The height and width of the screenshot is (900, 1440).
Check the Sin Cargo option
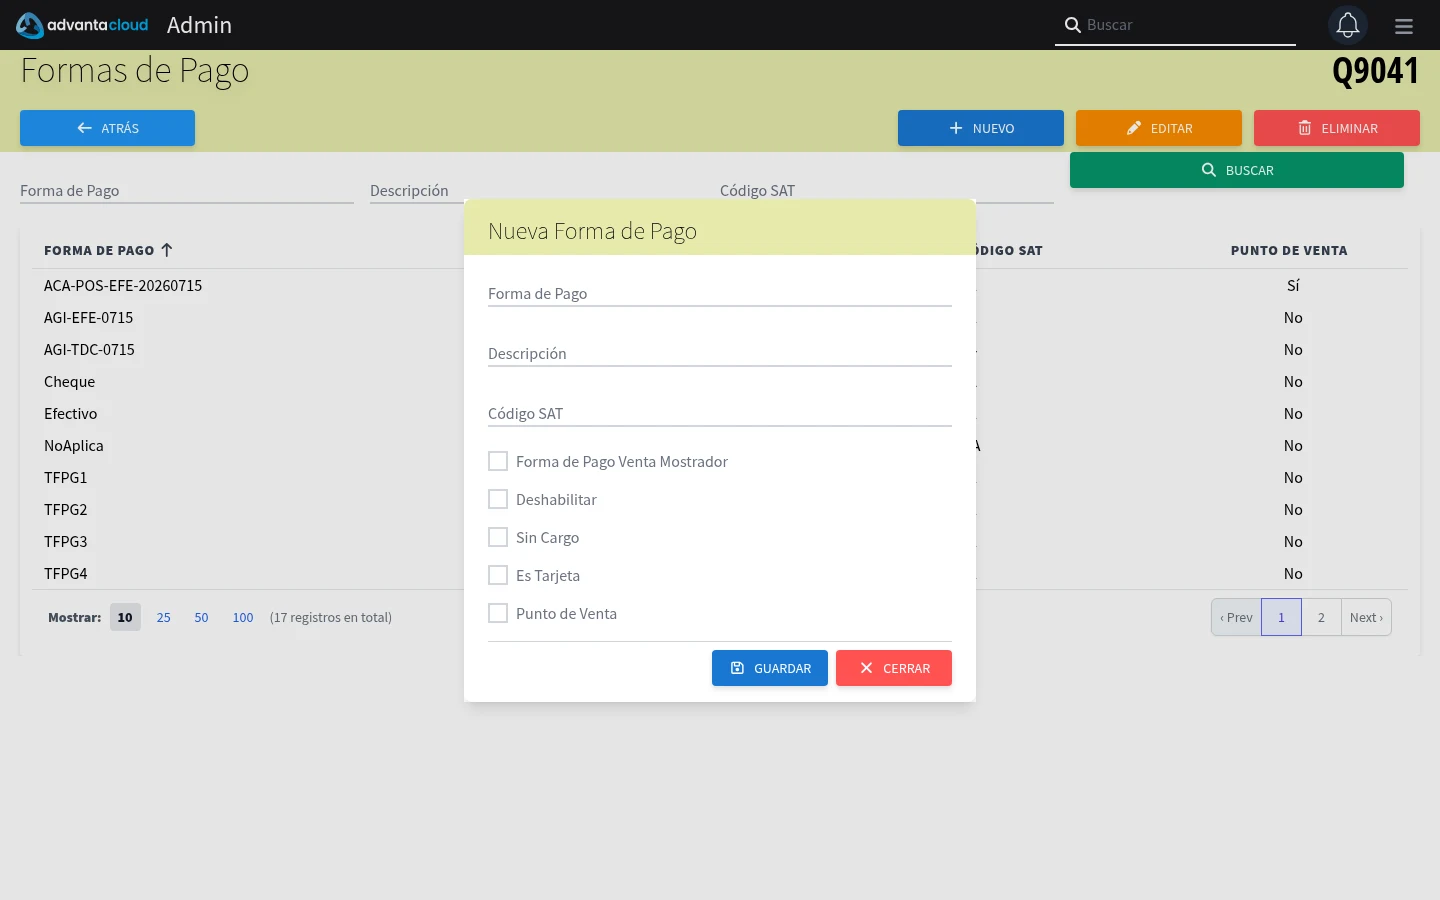click(x=498, y=537)
